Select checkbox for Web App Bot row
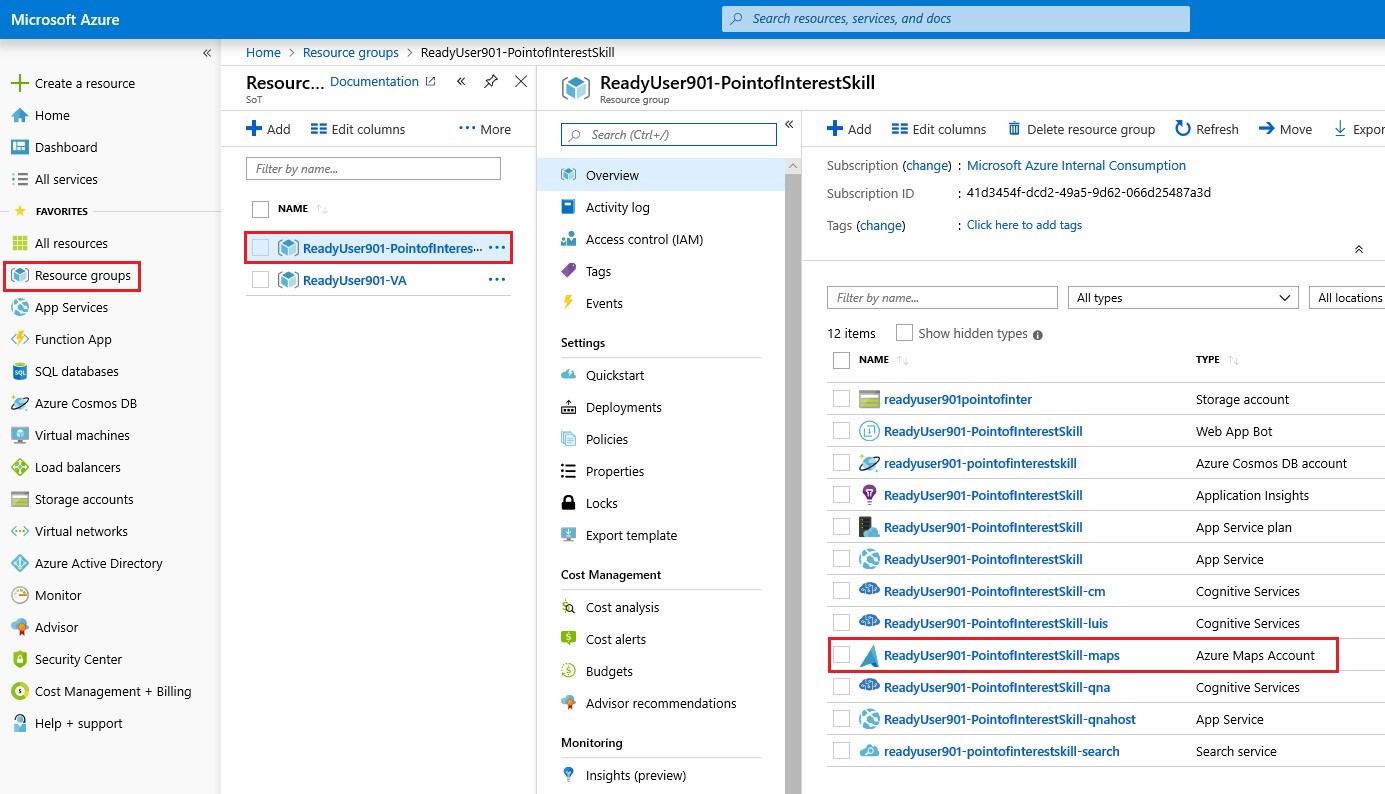 841,431
